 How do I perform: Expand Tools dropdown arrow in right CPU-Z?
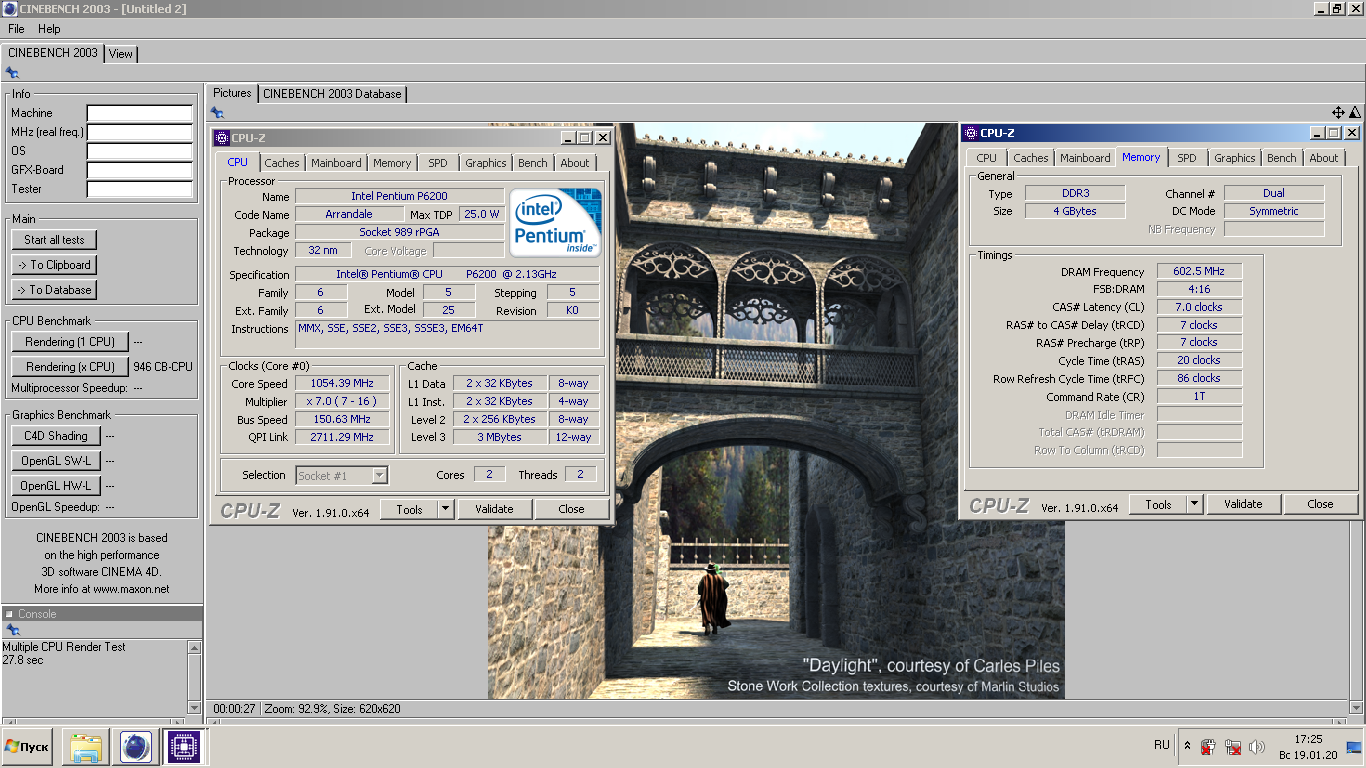pos(1194,504)
